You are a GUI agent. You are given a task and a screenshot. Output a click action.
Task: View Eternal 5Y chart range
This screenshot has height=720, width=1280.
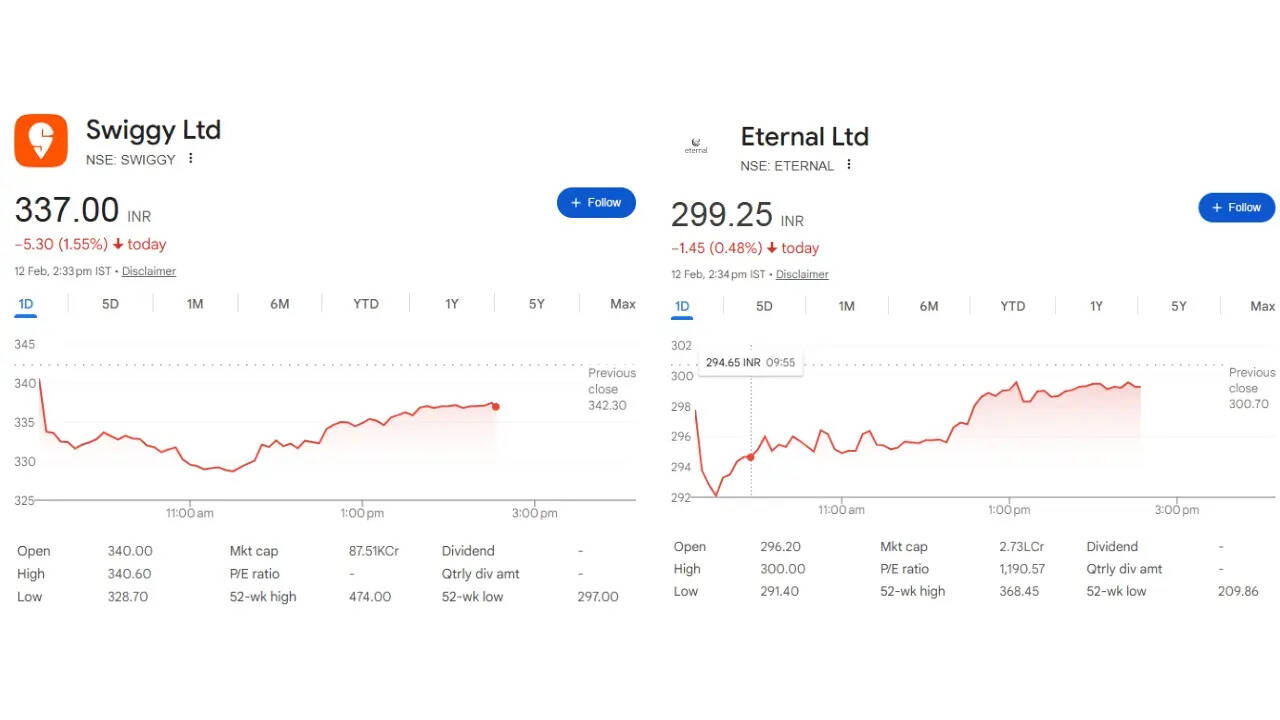[x=1179, y=307]
